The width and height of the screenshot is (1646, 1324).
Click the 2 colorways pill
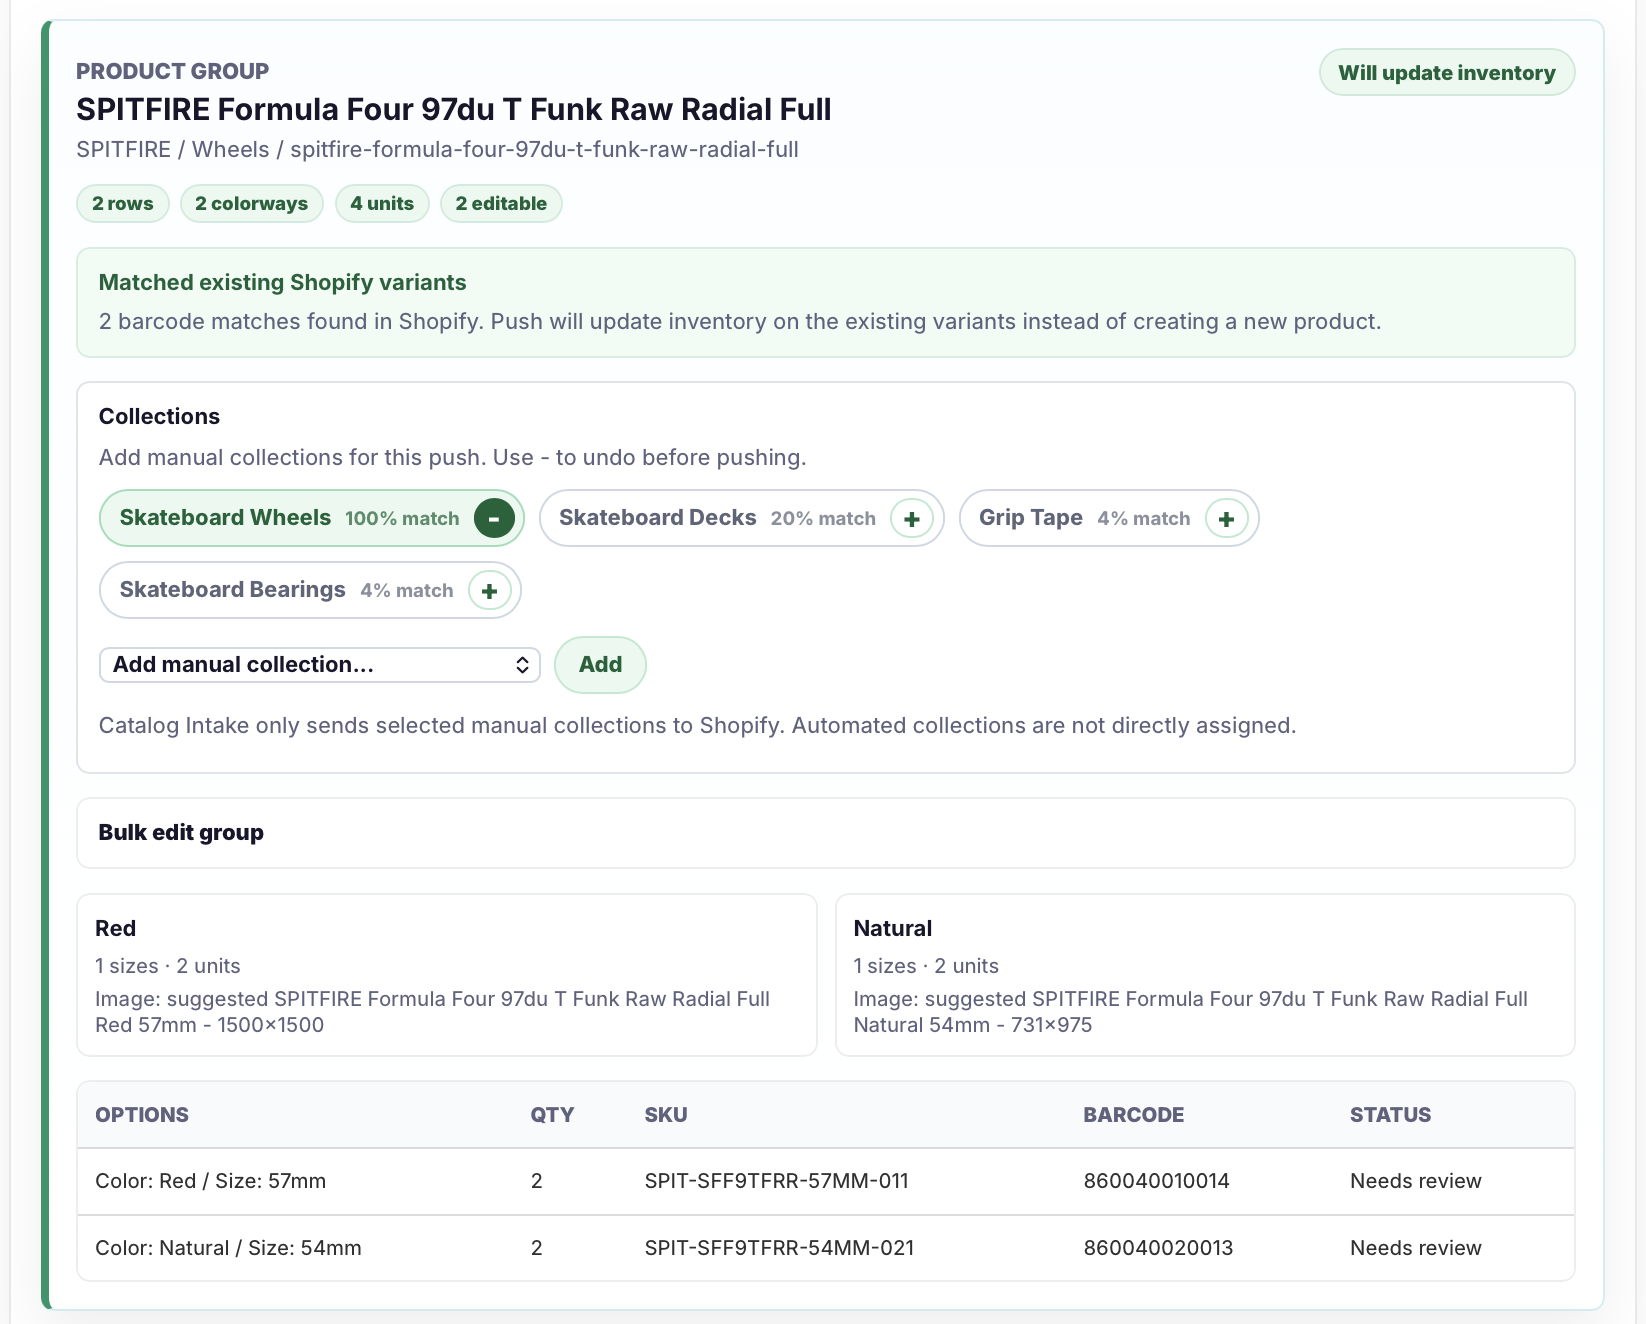coord(252,204)
